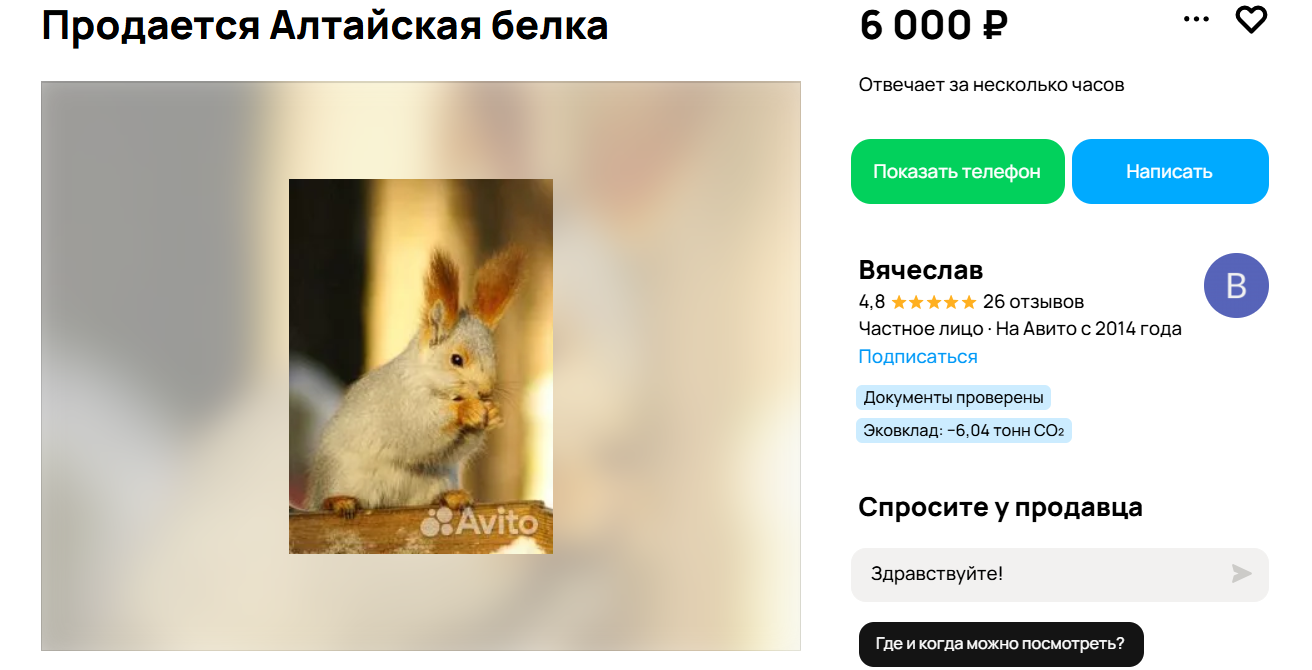Open the squirrel photo in the gallery
The width and height of the screenshot is (1312, 670).
(x=421, y=366)
